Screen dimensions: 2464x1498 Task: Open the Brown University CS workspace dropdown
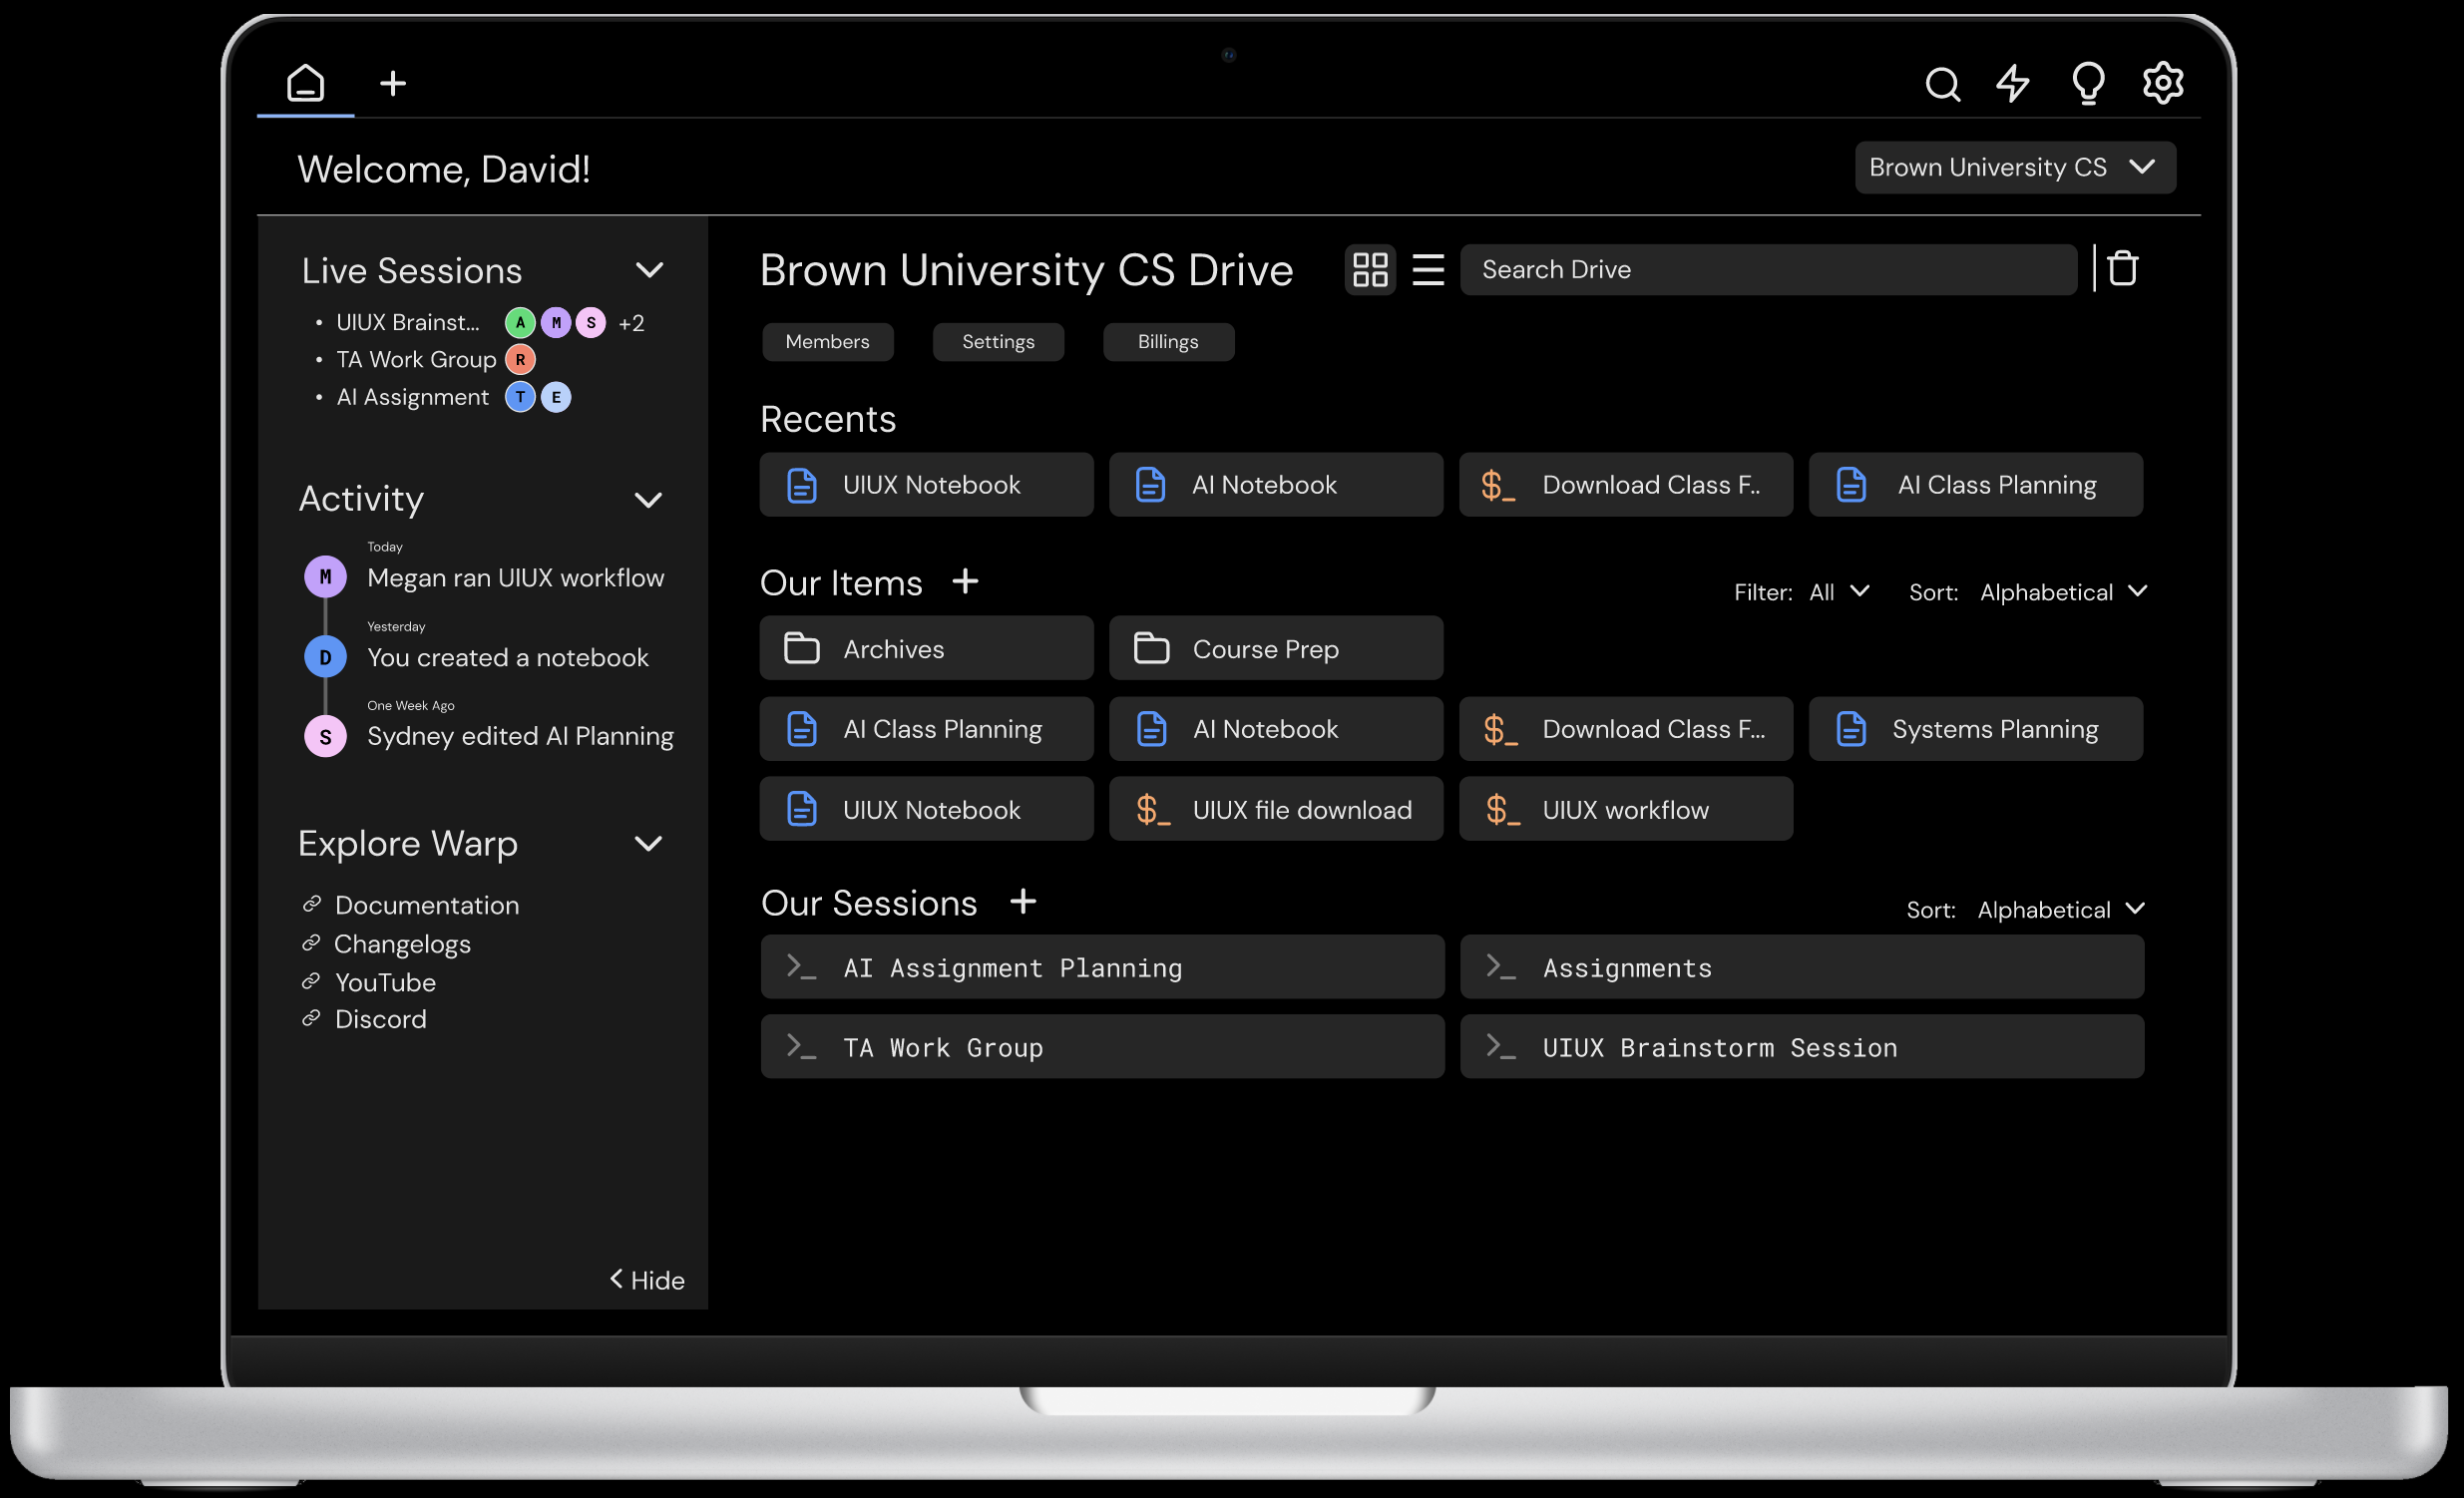[x=2014, y=167]
